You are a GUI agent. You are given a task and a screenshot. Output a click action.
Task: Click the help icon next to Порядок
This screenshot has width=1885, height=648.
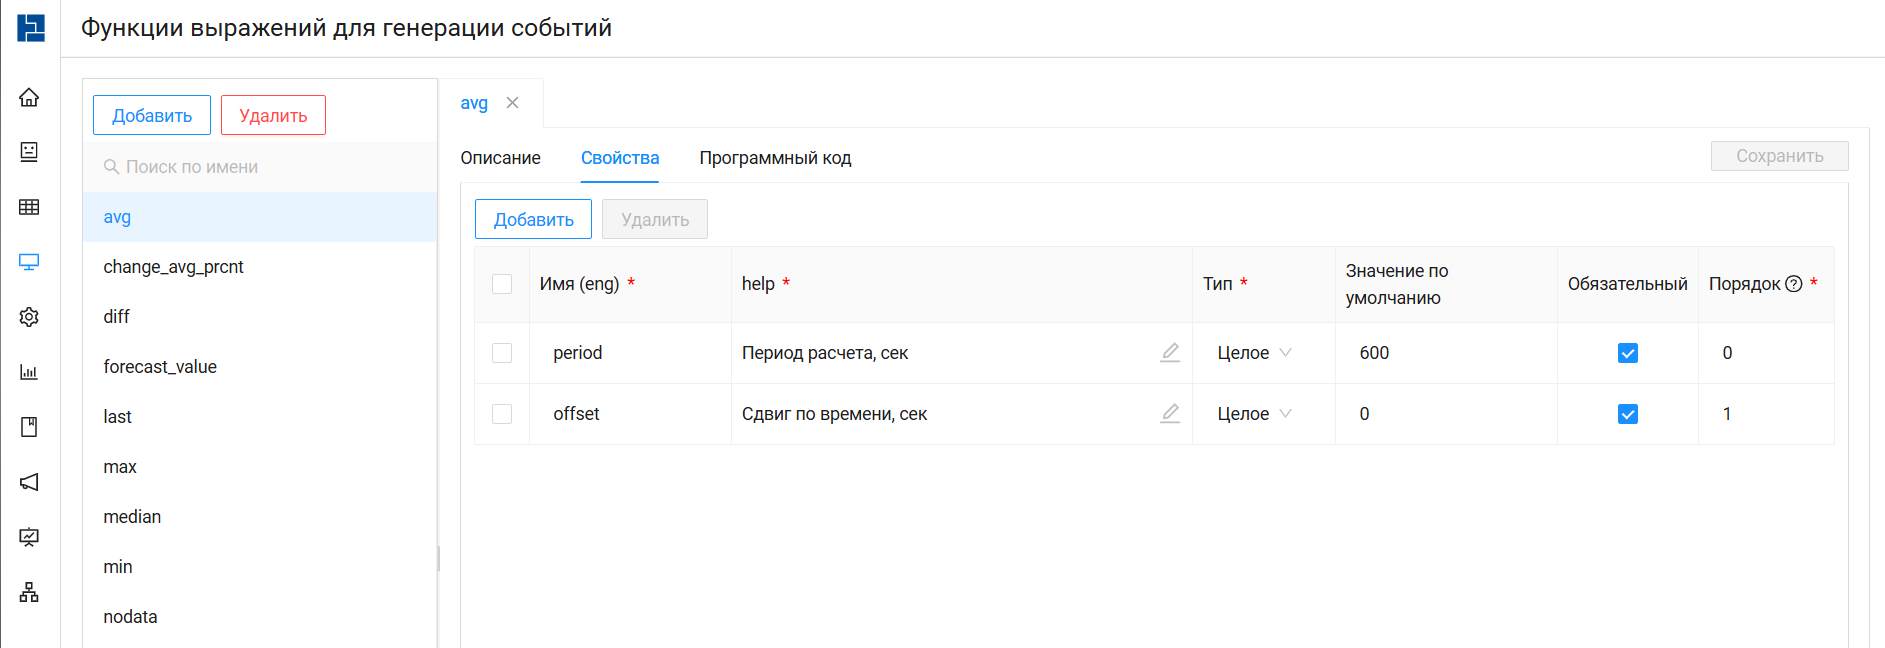tap(1794, 284)
